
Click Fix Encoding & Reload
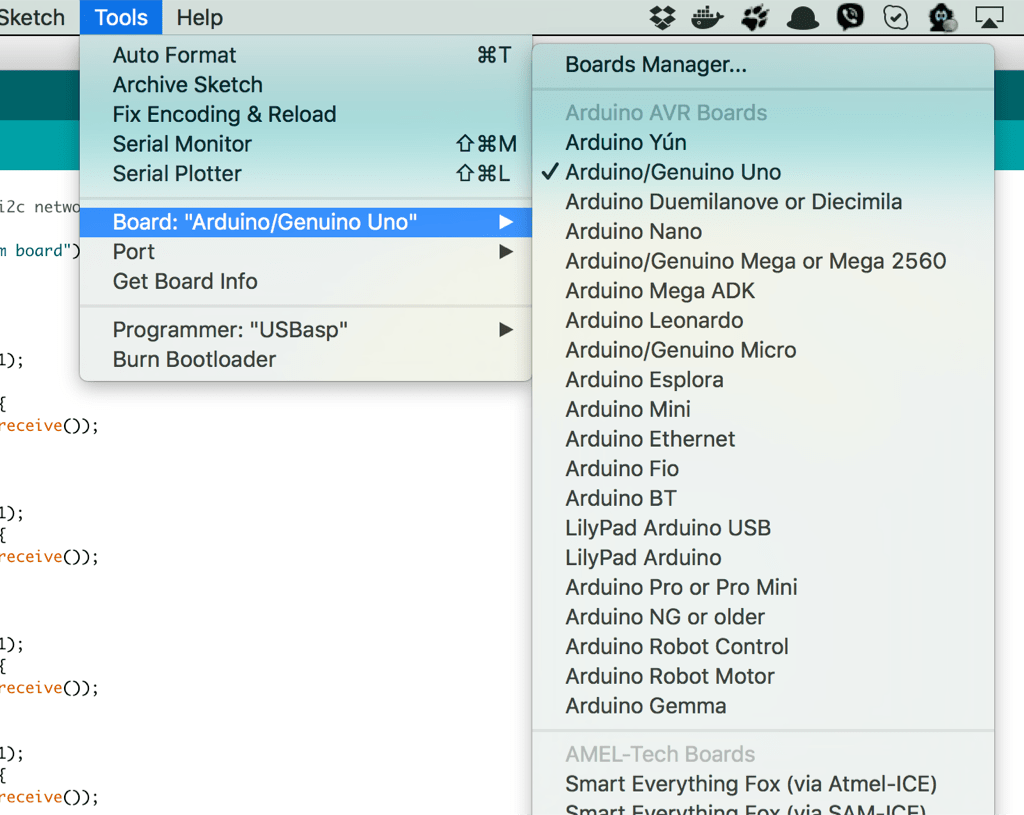306,114
